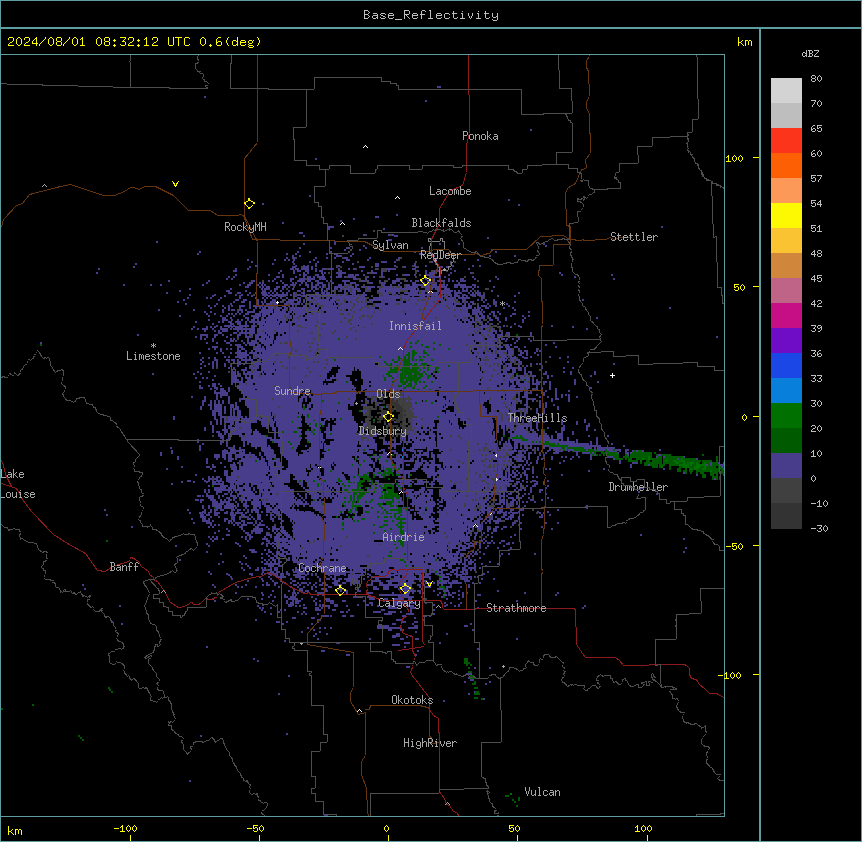This screenshot has height=842, width=862.
Task: Click the Cochrane town label
Action: [x=322, y=568]
